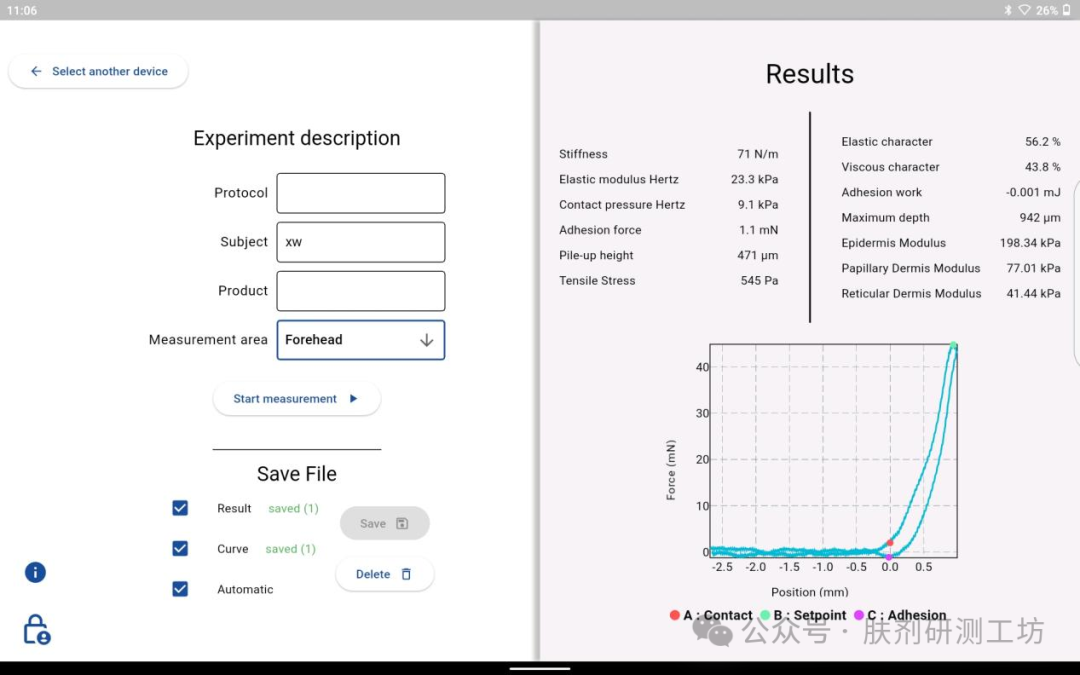Toggle the Result checkbox
1080x675 pixels.
coord(180,508)
